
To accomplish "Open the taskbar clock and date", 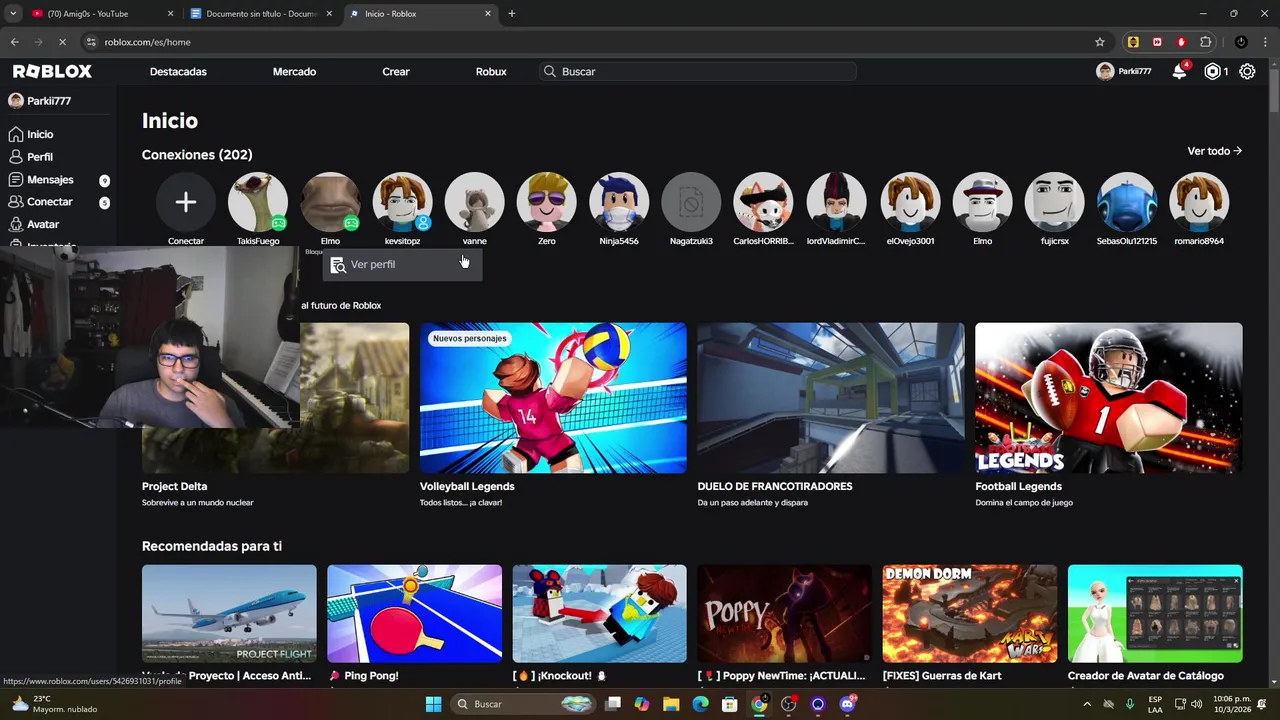I will click(1230, 704).
